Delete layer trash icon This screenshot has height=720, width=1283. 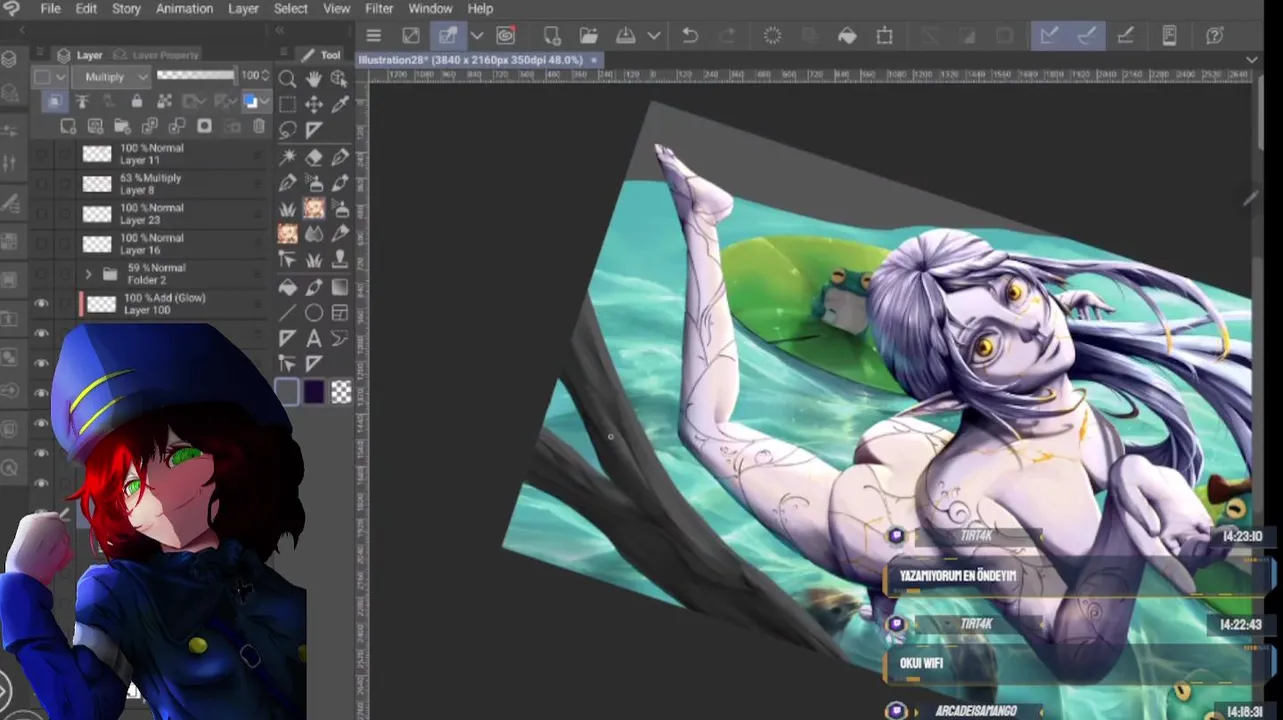point(259,126)
